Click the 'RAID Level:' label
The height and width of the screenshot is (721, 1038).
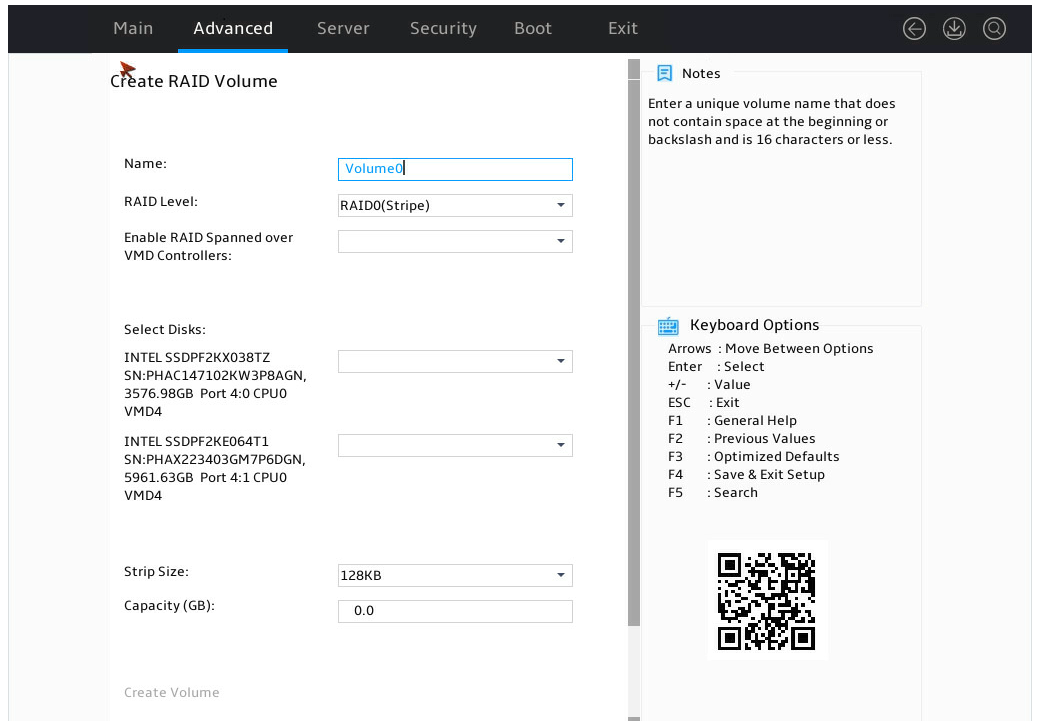click(x=161, y=202)
